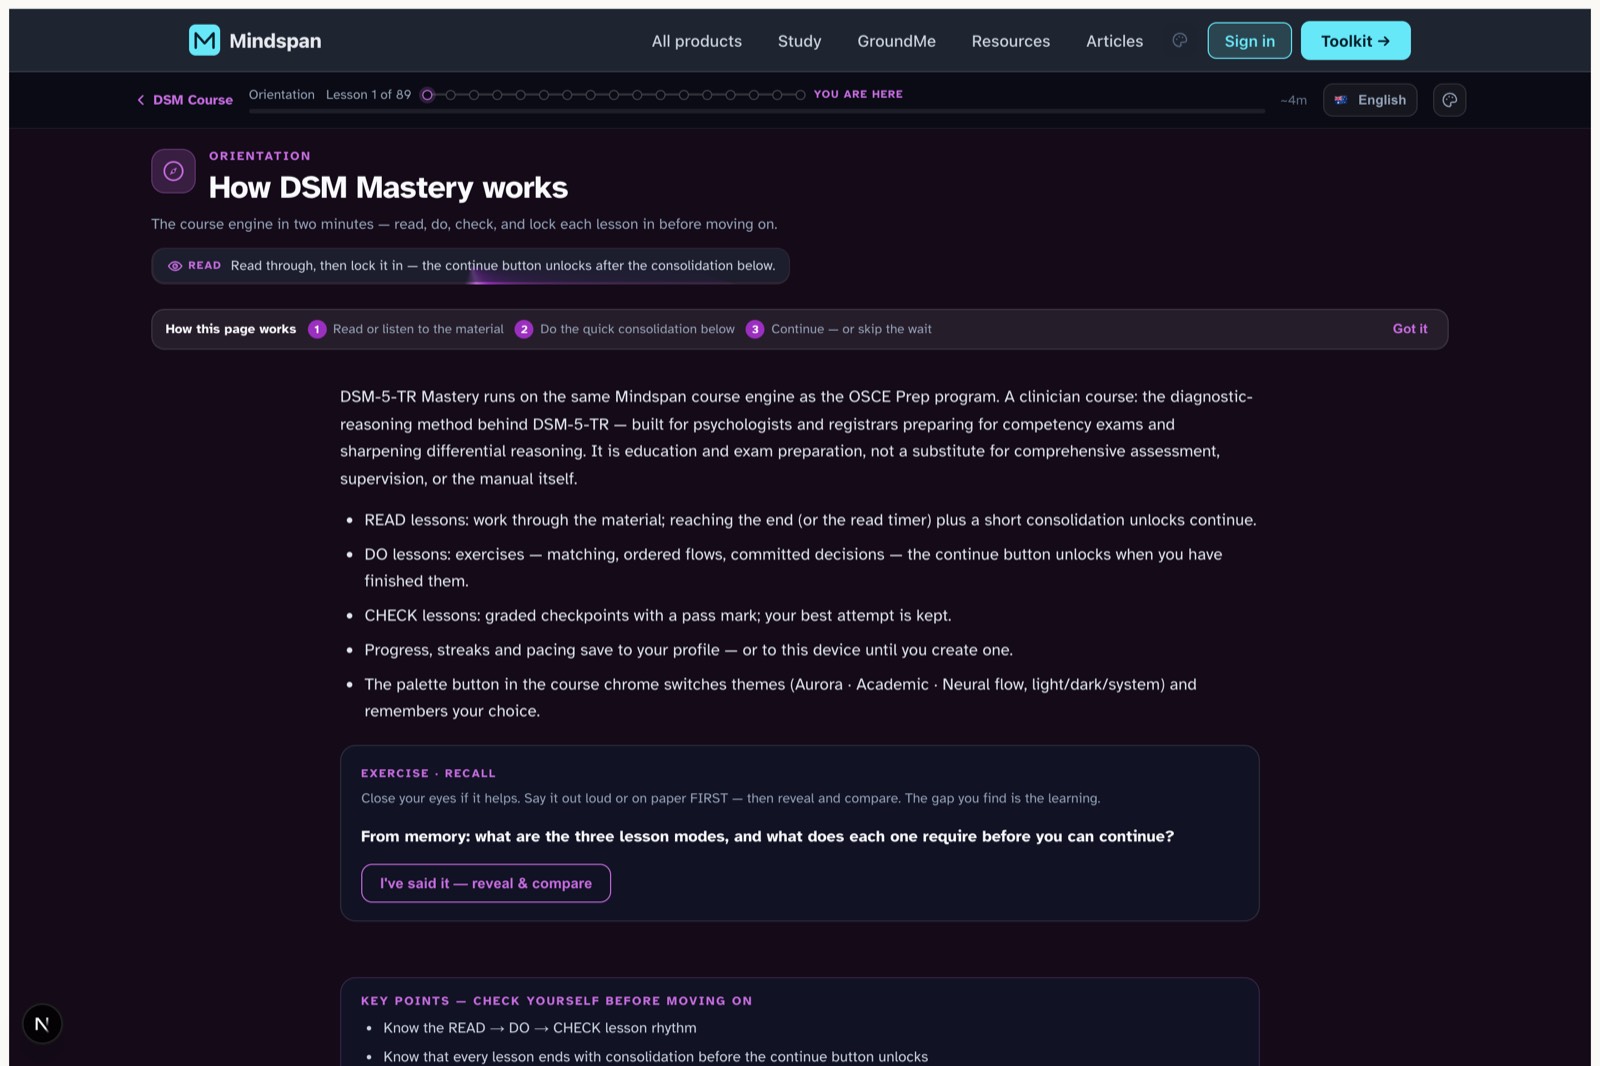Click step 3 badge in How this page works
The image size is (1600, 1066).
(755, 329)
